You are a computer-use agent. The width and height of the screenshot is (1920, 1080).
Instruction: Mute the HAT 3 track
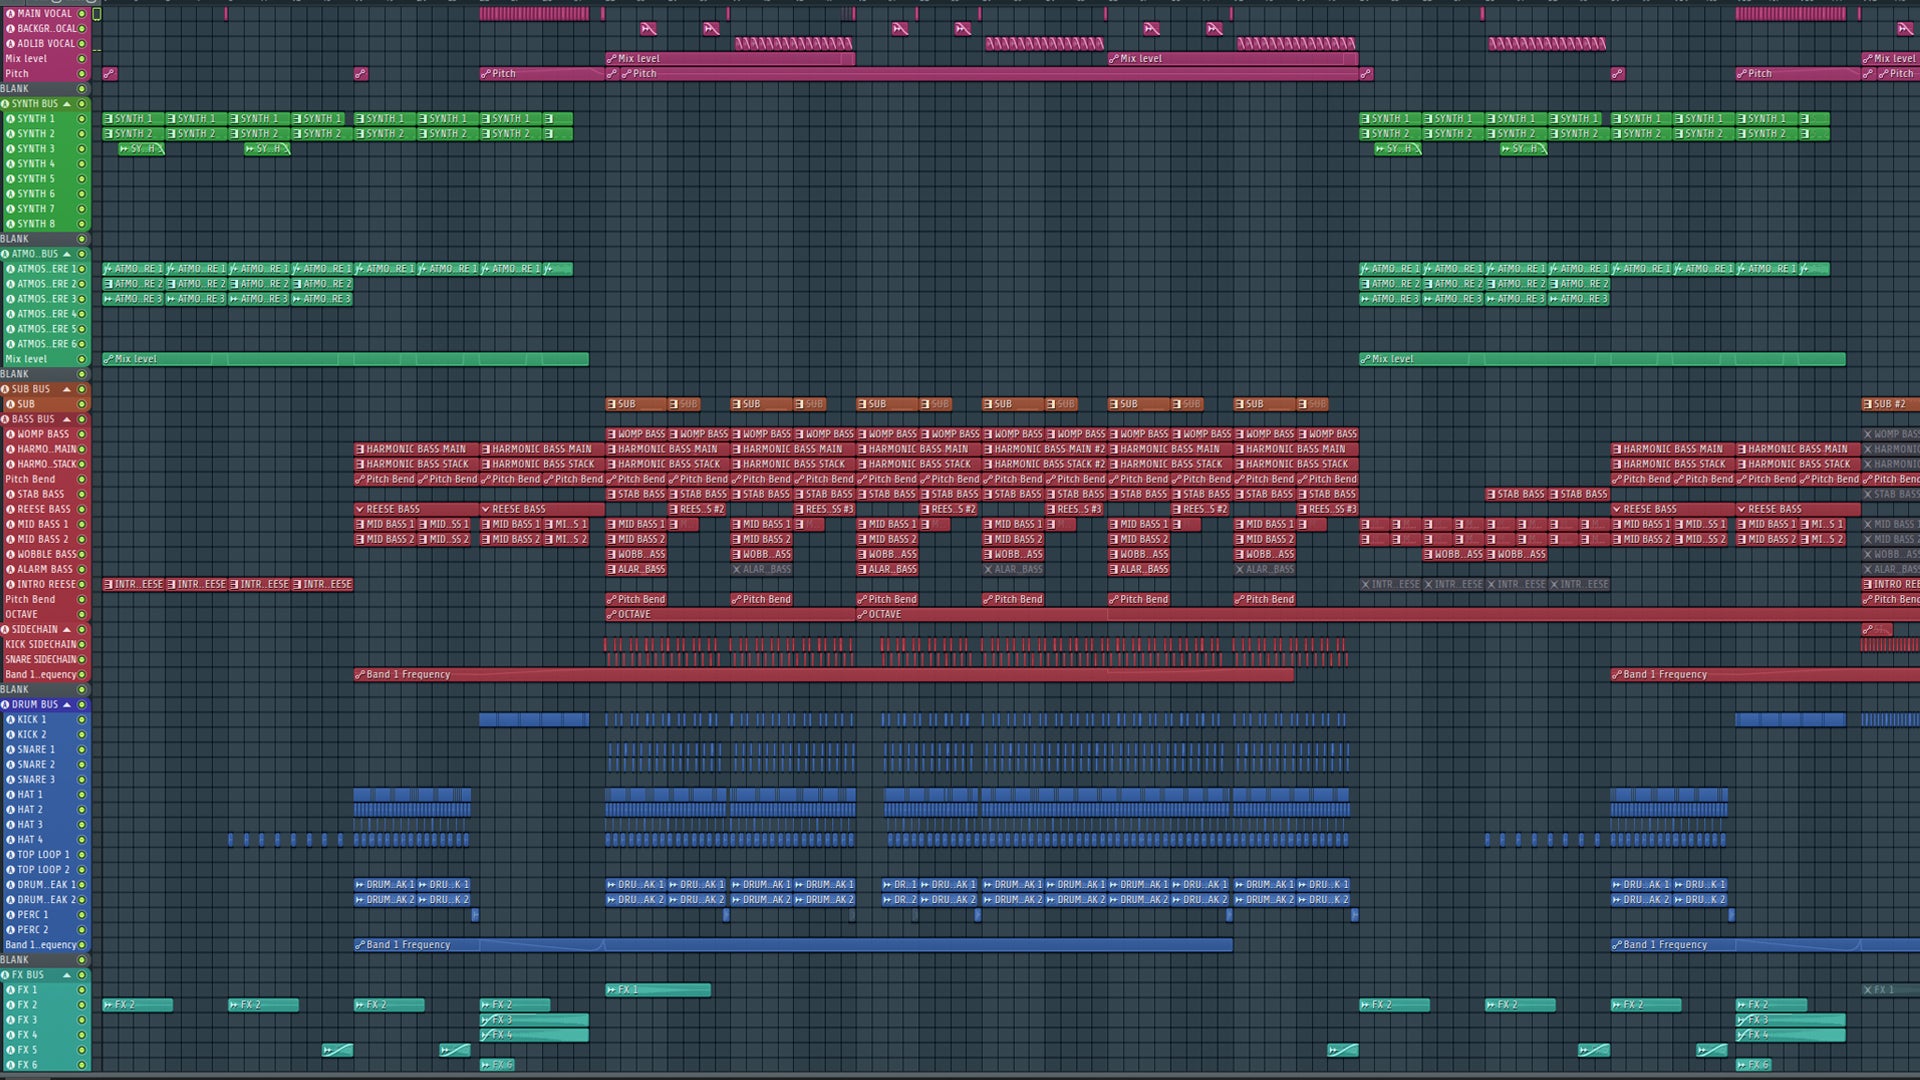point(82,825)
